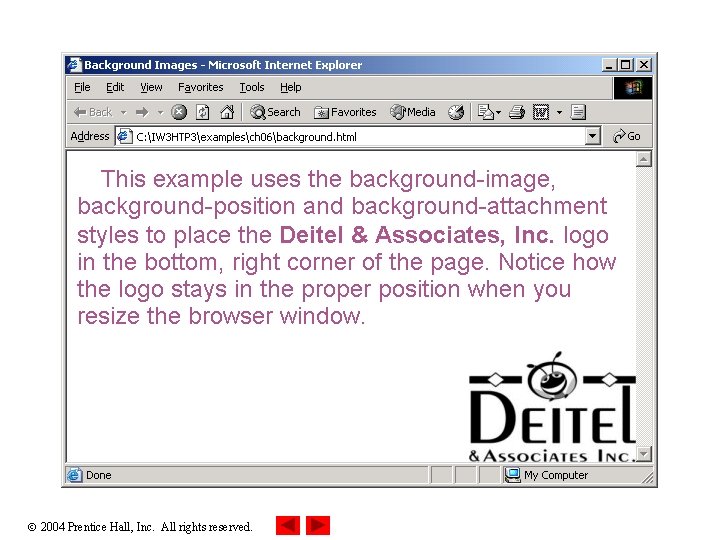This screenshot has width=720, height=540.
Task: Maximize the Internet Explorer window
Action: (625, 65)
